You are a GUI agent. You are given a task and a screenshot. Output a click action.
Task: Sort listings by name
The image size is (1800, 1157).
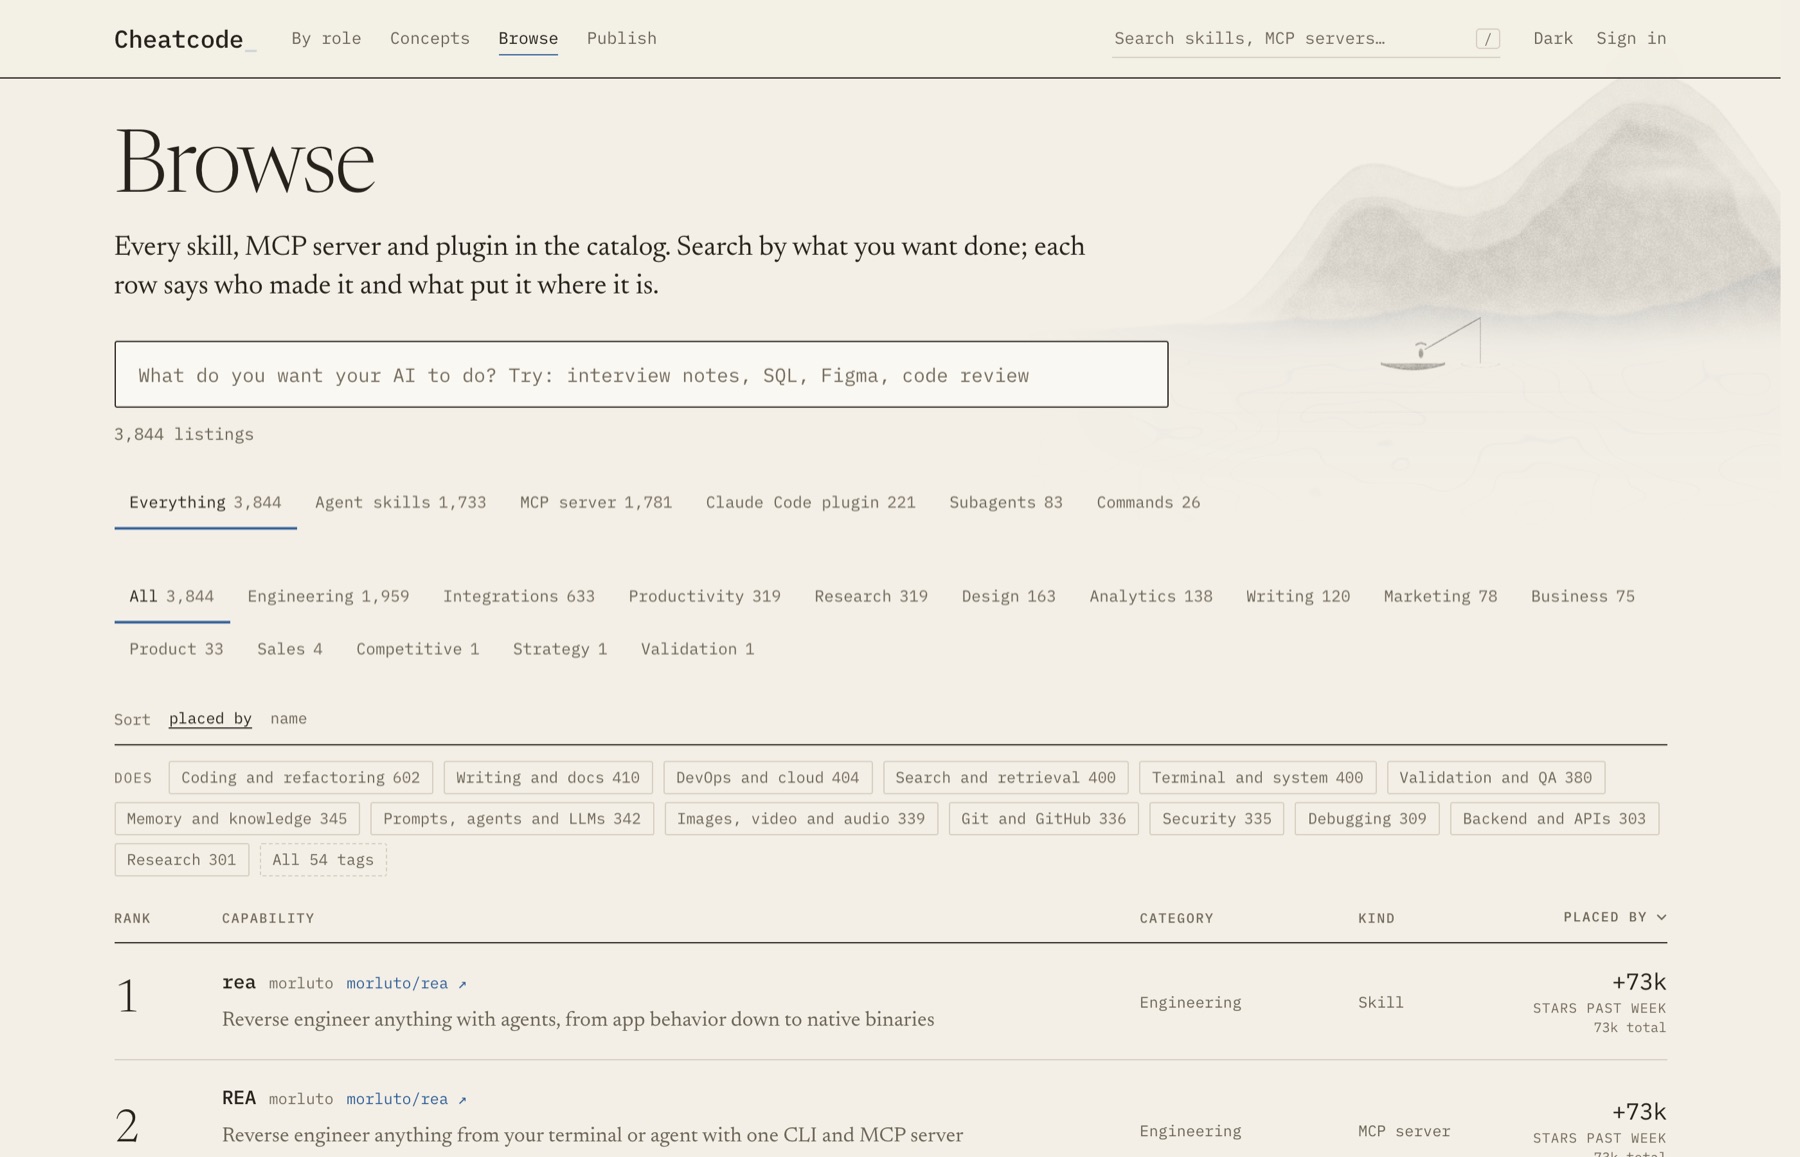tap(289, 718)
